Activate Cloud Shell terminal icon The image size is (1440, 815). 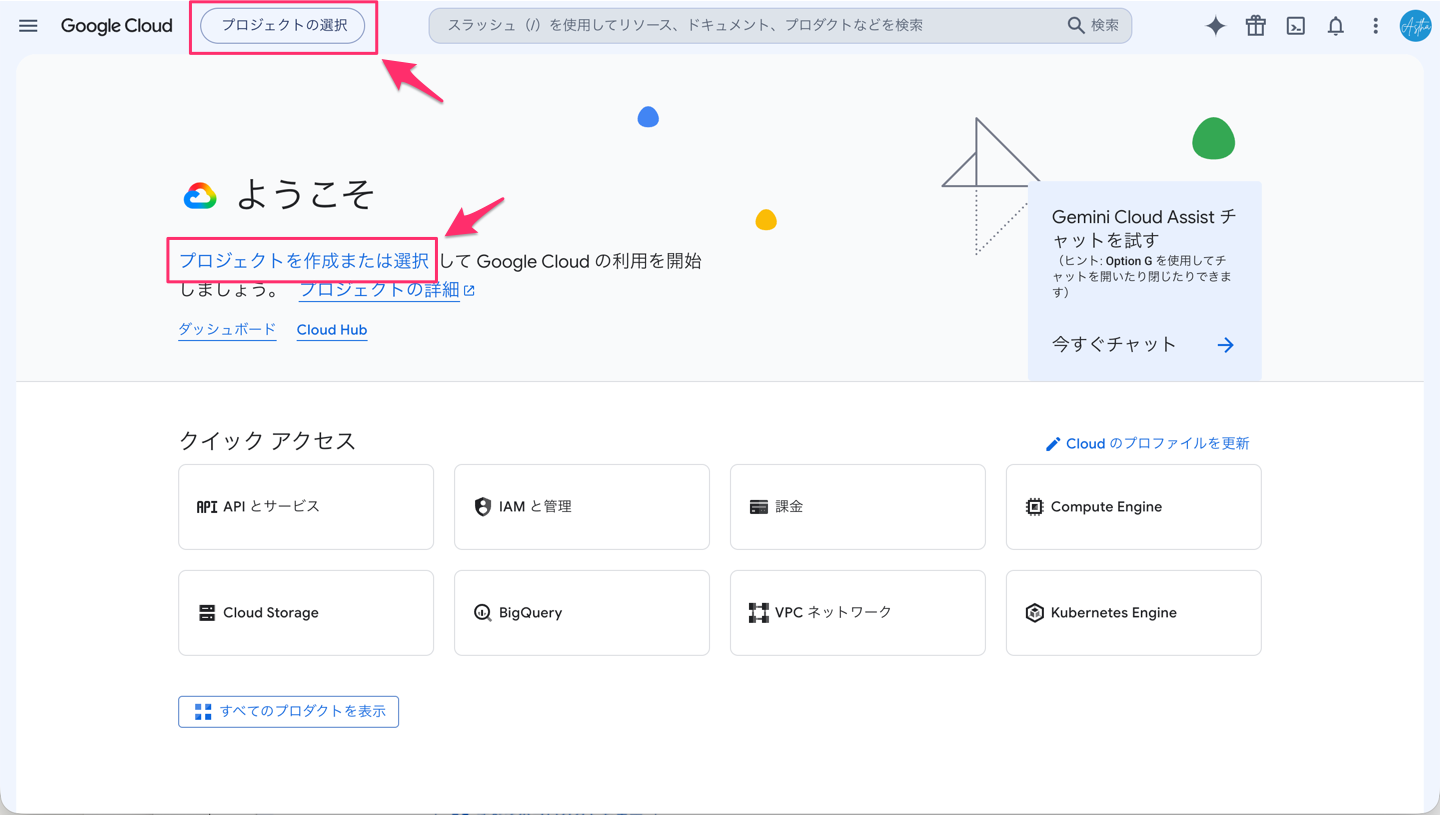tap(1296, 26)
